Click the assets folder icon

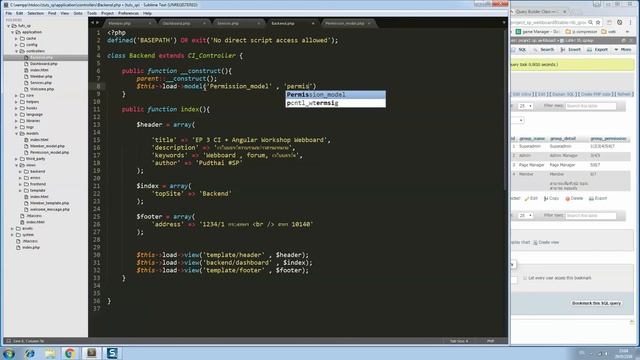18,228
